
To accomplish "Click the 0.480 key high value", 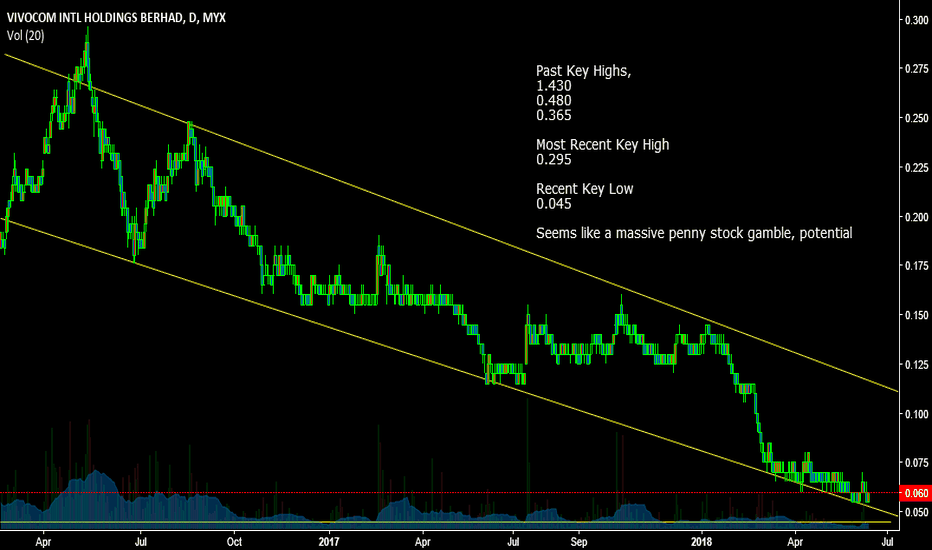I will 553,100.
